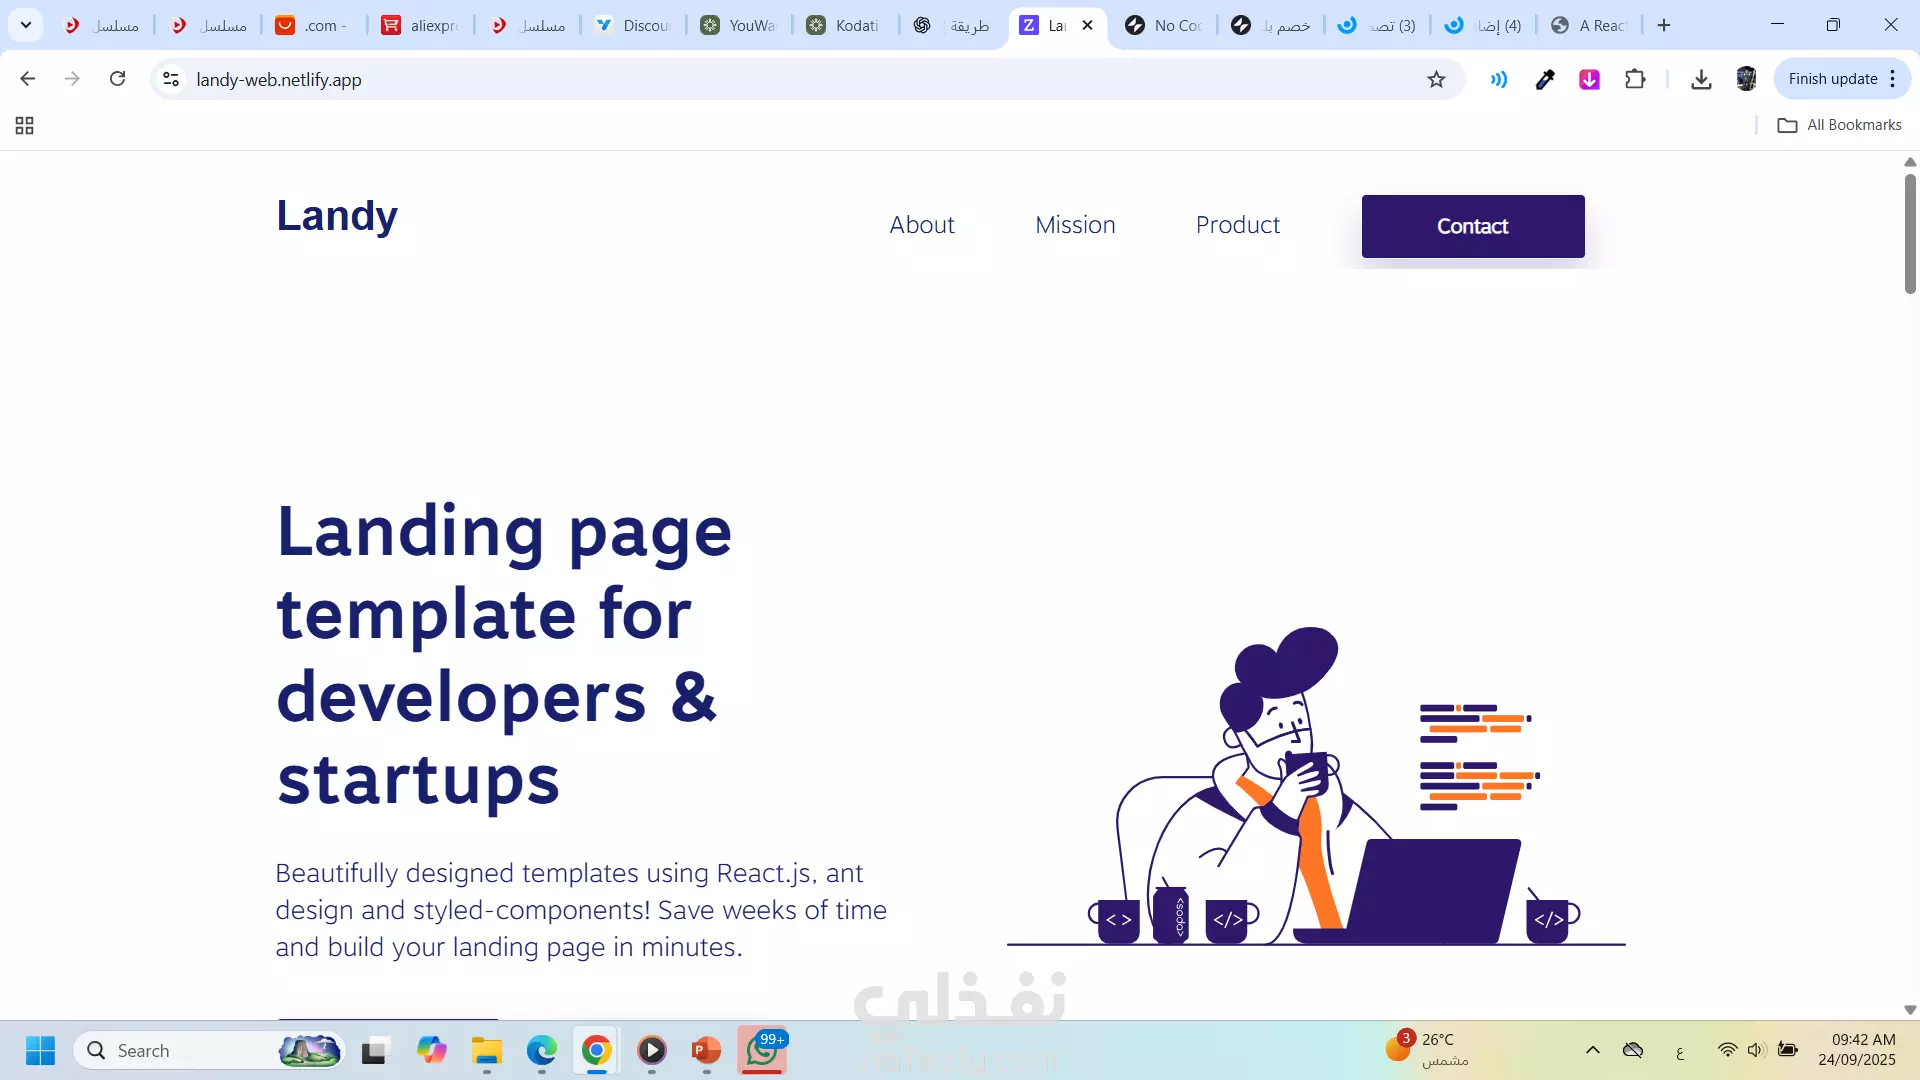Open the All Bookmarks folder
Image resolution: width=1920 pixels, height=1080 pixels.
pos(1839,125)
